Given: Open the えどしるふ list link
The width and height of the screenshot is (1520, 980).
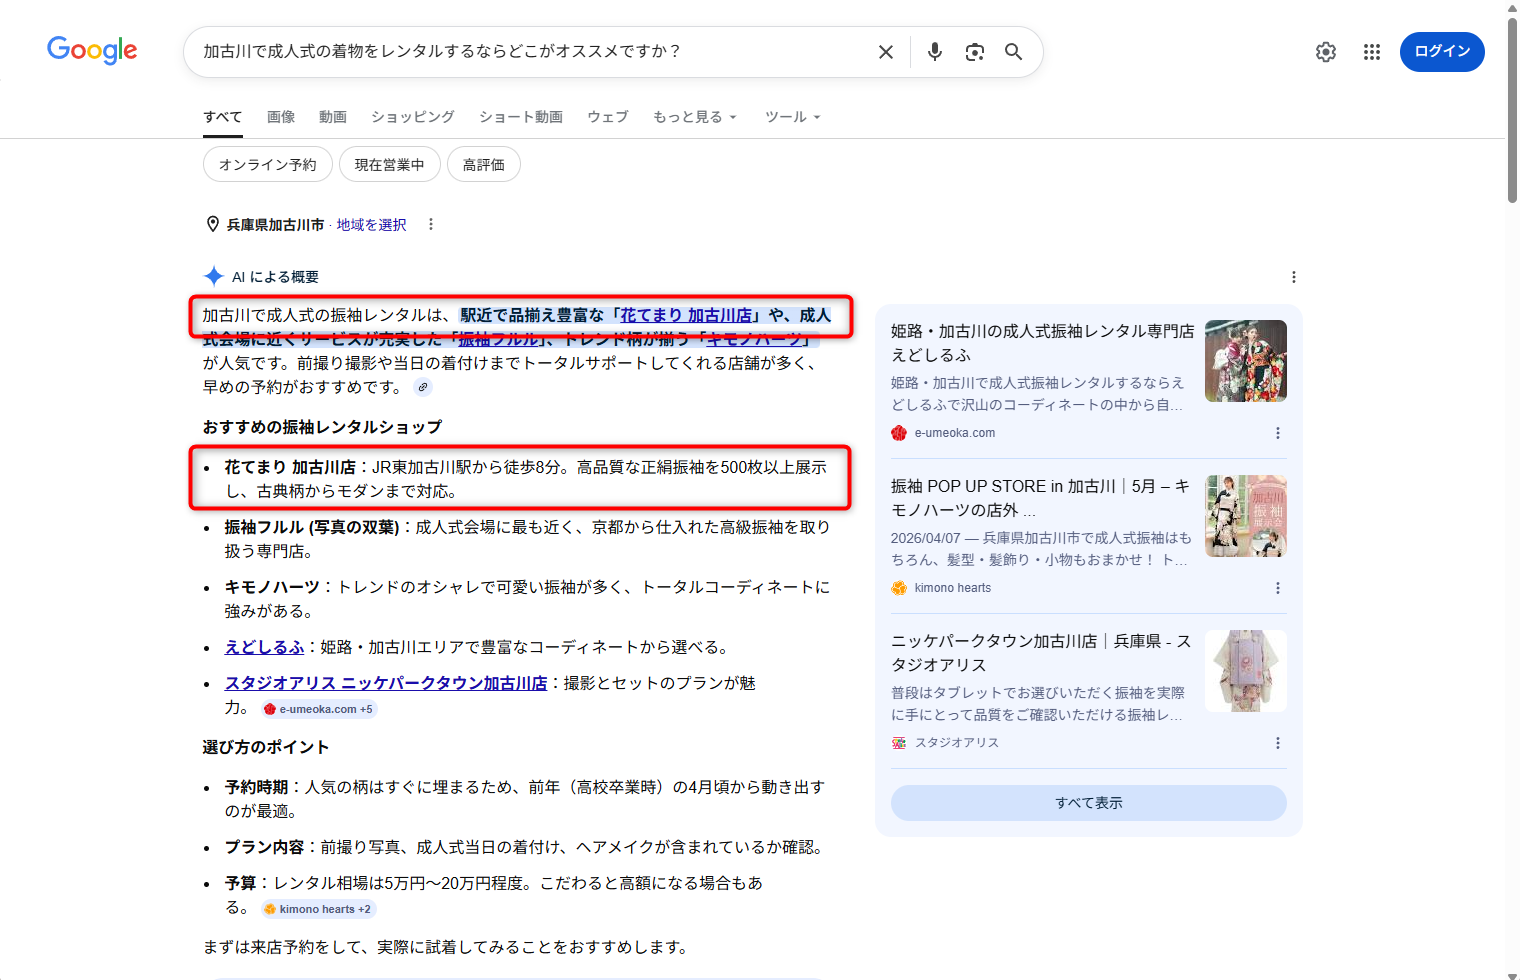Looking at the screenshot, I should [x=264, y=647].
